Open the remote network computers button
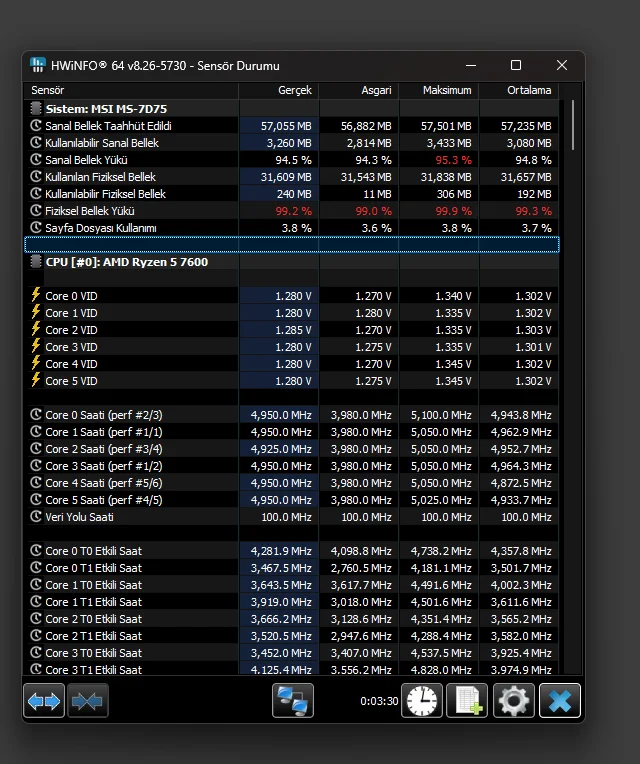Viewport: 640px width, 764px height. tap(293, 701)
